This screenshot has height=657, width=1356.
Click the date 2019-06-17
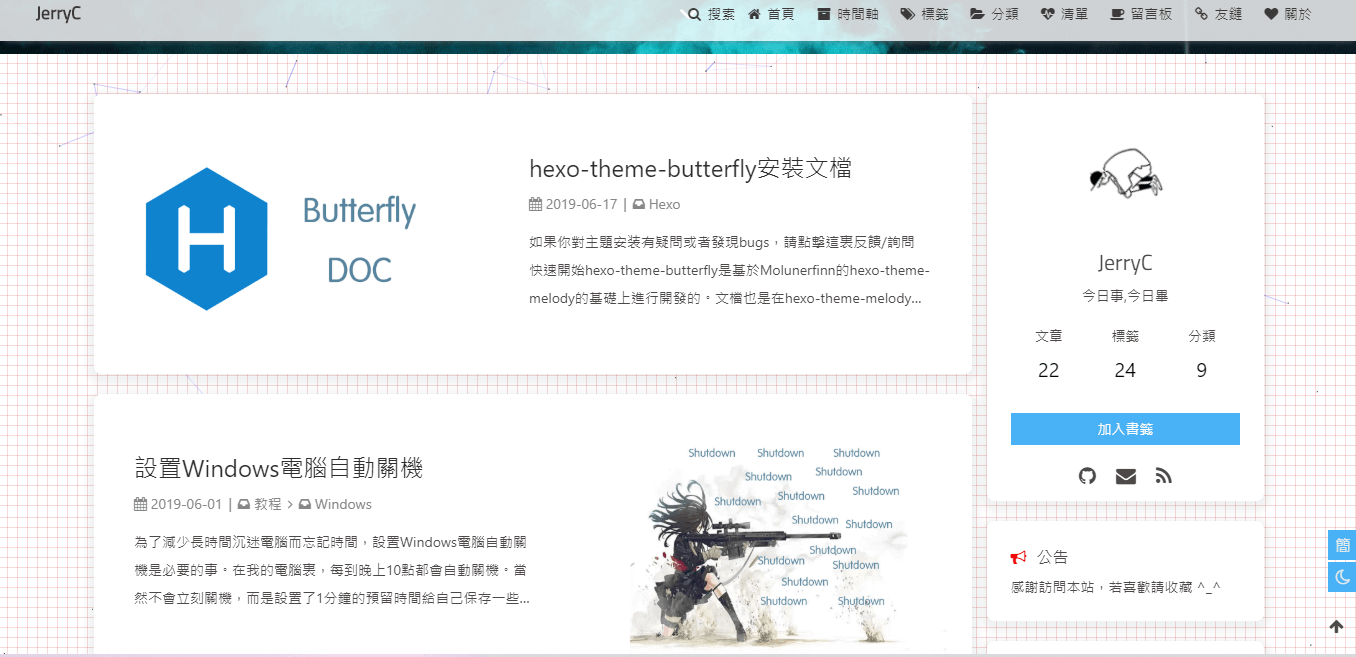click(581, 204)
